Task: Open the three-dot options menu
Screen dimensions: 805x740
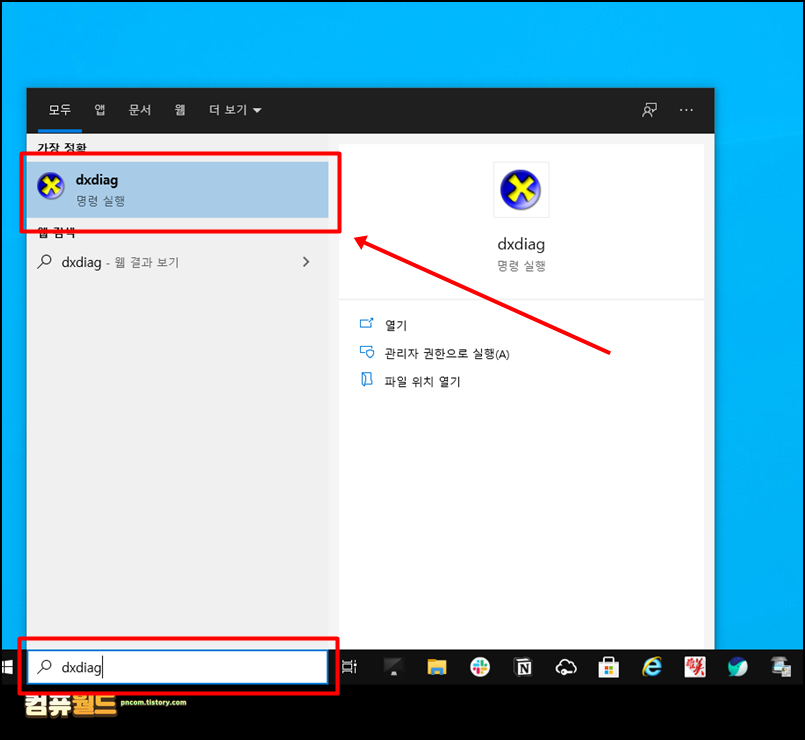Action: click(686, 109)
